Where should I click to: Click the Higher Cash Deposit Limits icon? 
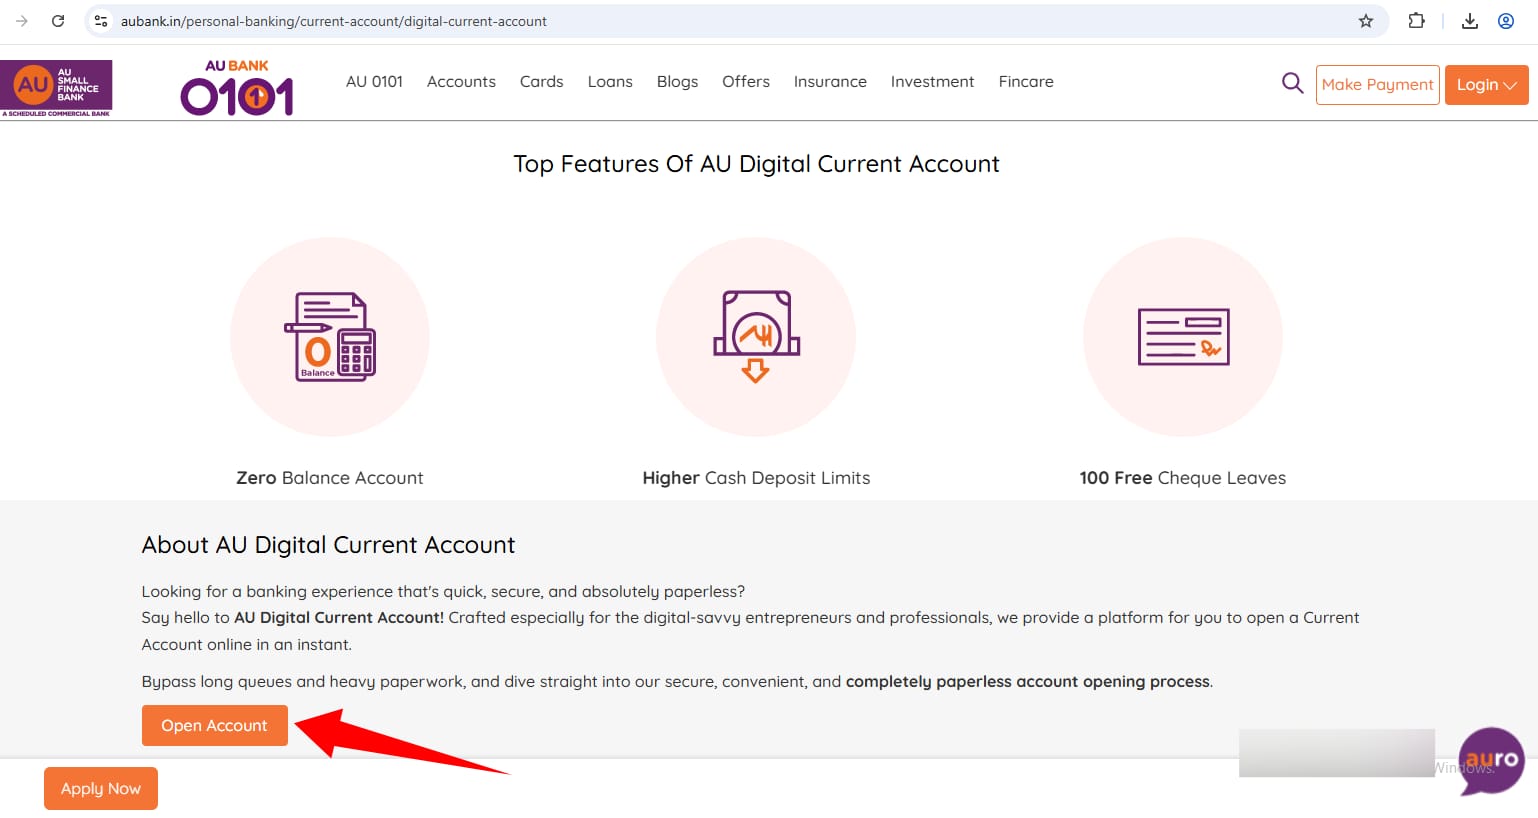(756, 337)
